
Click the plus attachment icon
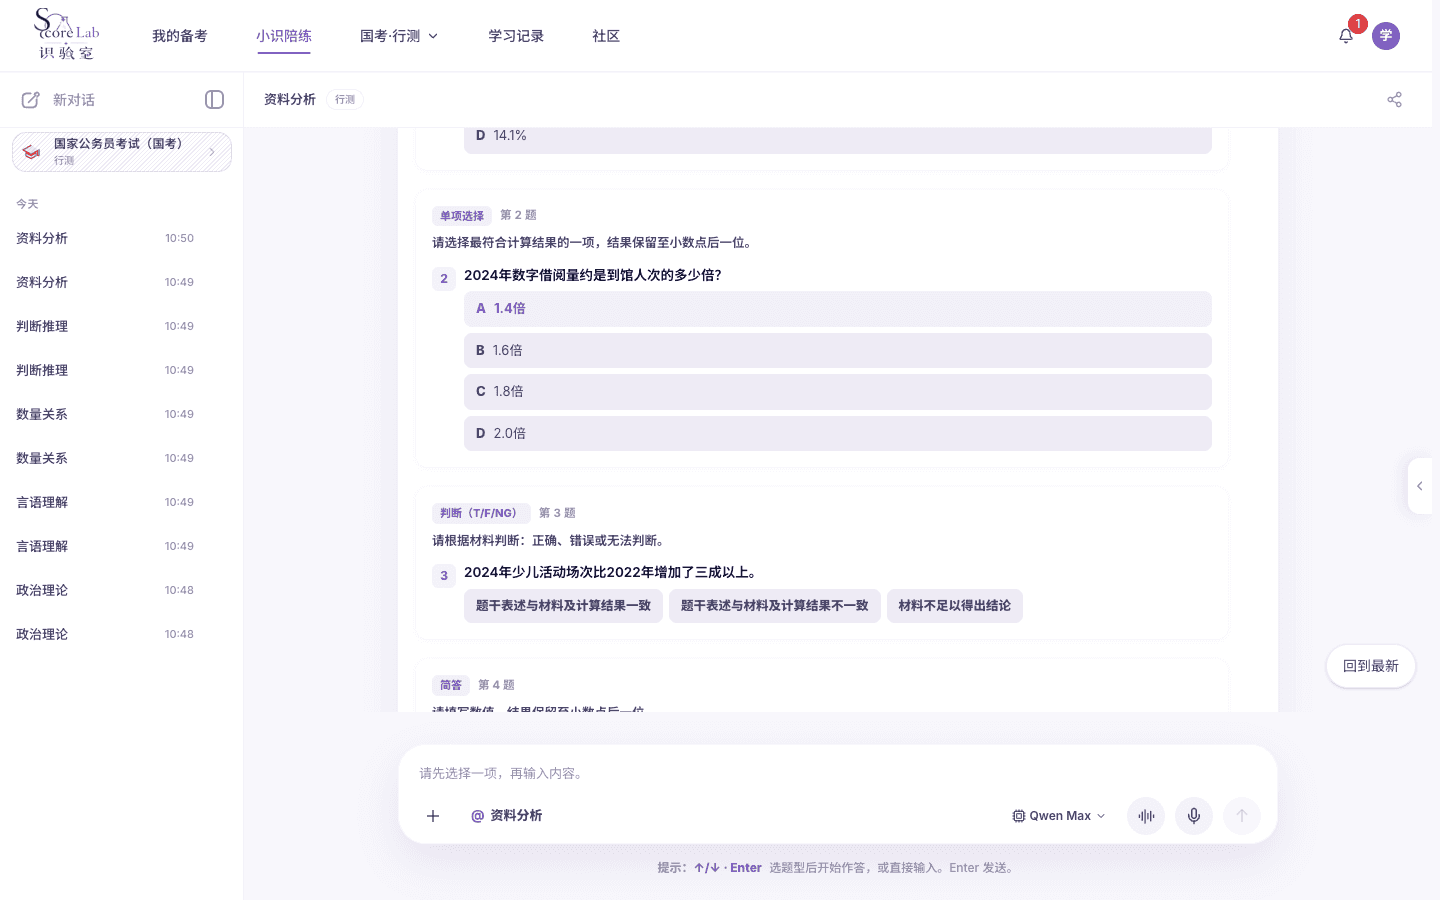433,816
